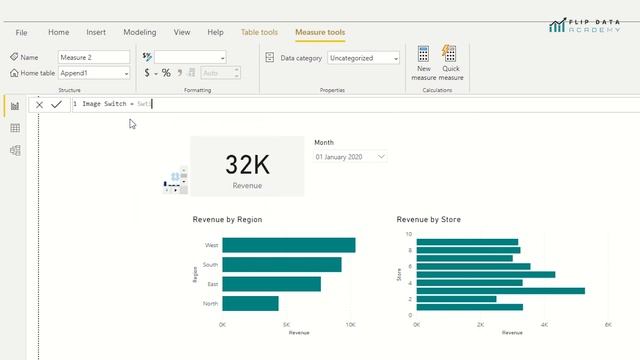Click the Month slicer label
The height and width of the screenshot is (360, 640).
(324, 142)
